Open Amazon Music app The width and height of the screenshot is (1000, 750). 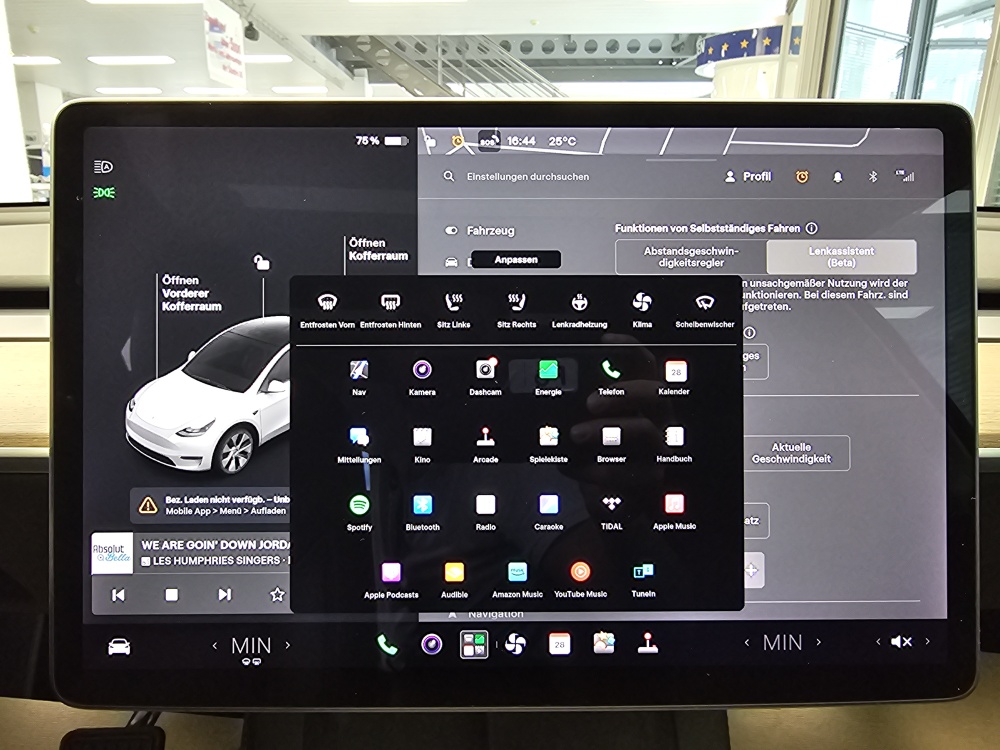517,580
